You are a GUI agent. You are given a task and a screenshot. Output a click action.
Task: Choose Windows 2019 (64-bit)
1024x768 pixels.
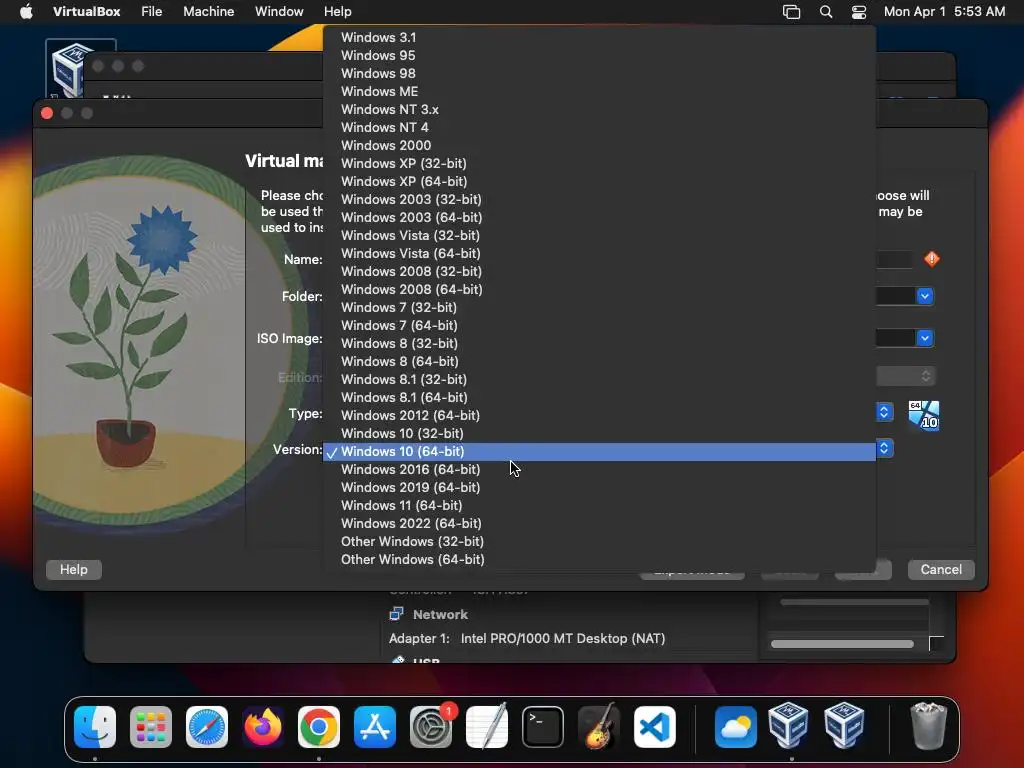point(599,487)
